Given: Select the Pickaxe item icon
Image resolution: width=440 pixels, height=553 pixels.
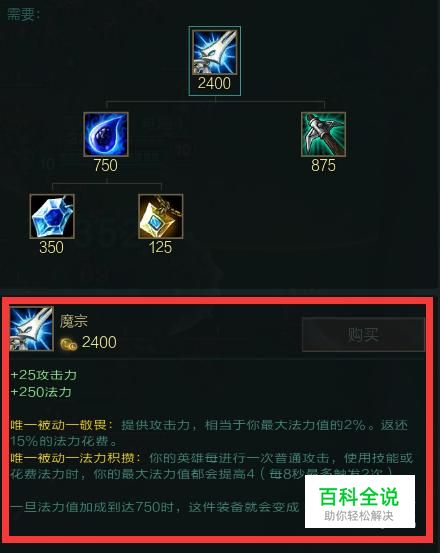Looking at the screenshot, I should 324,134.
